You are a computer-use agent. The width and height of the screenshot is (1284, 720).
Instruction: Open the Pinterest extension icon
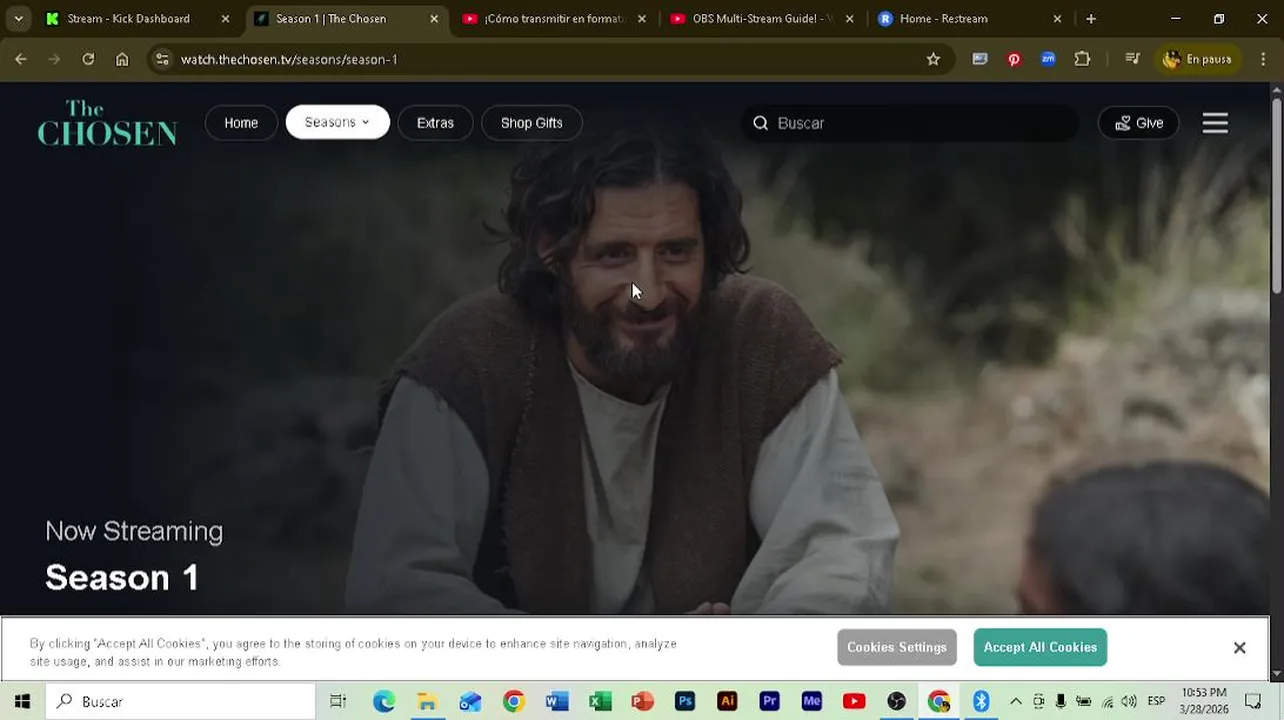(x=1014, y=59)
